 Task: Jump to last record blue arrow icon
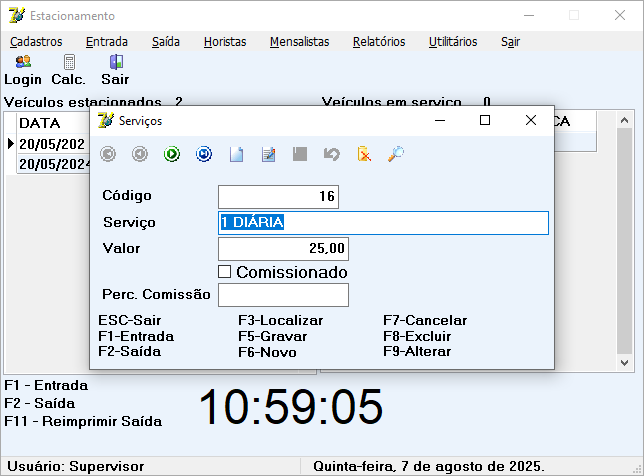click(204, 154)
